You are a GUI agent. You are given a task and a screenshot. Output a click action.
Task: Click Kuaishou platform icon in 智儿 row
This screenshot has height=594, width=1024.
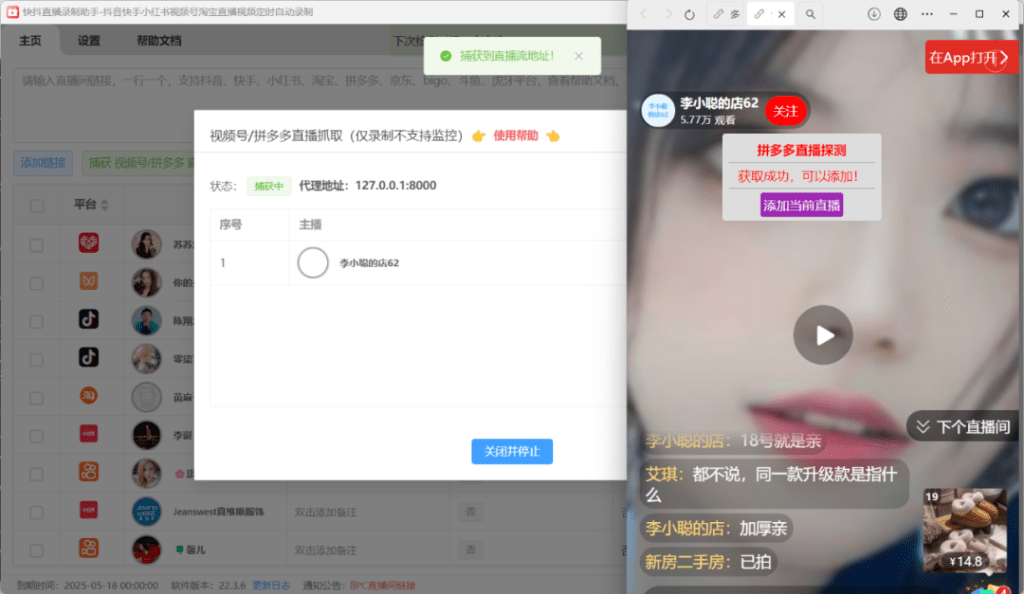[89, 548]
